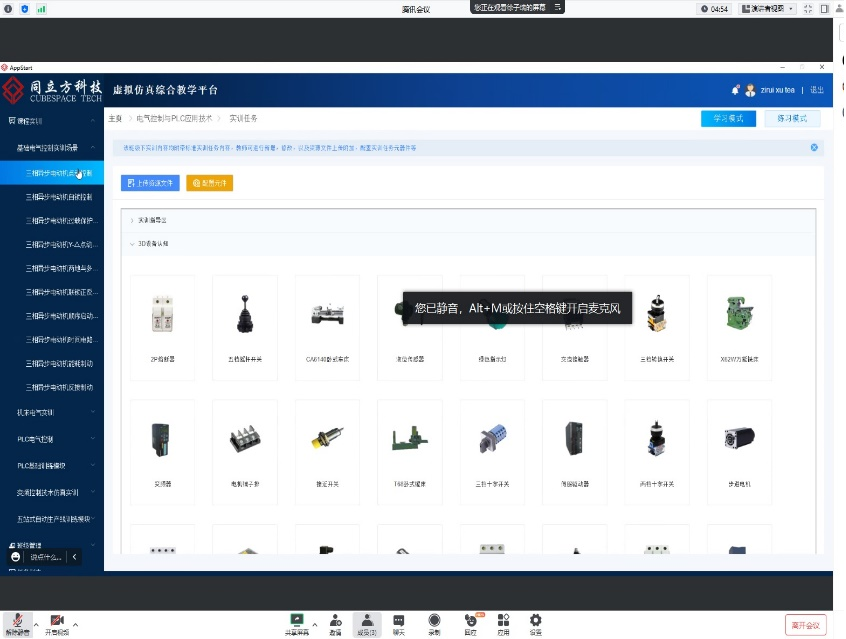This screenshot has width=846, height=639.
Task: Switch to 学习模式 learning mode tab
Action: click(x=728, y=118)
